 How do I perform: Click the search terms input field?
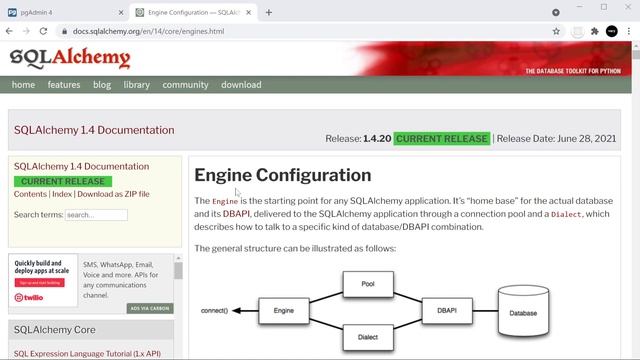pos(96,215)
